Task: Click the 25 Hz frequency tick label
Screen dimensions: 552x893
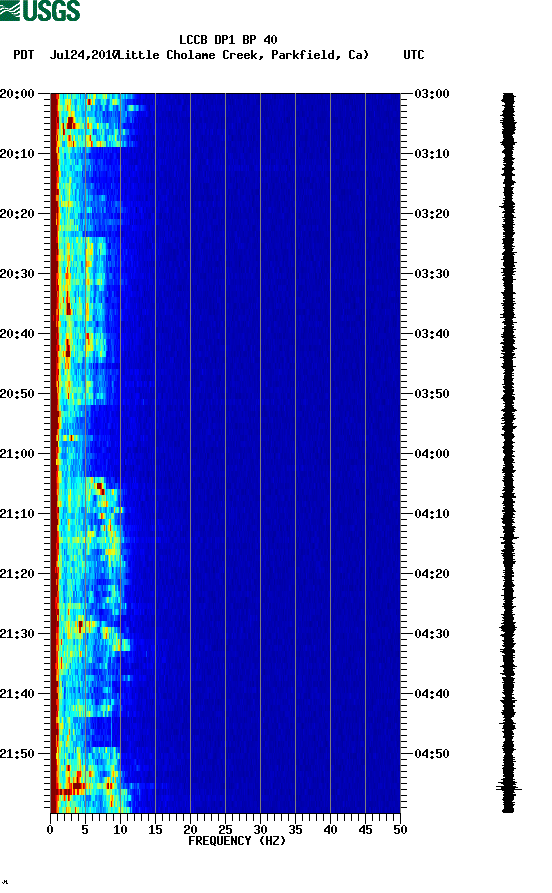Action: [x=225, y=830]
